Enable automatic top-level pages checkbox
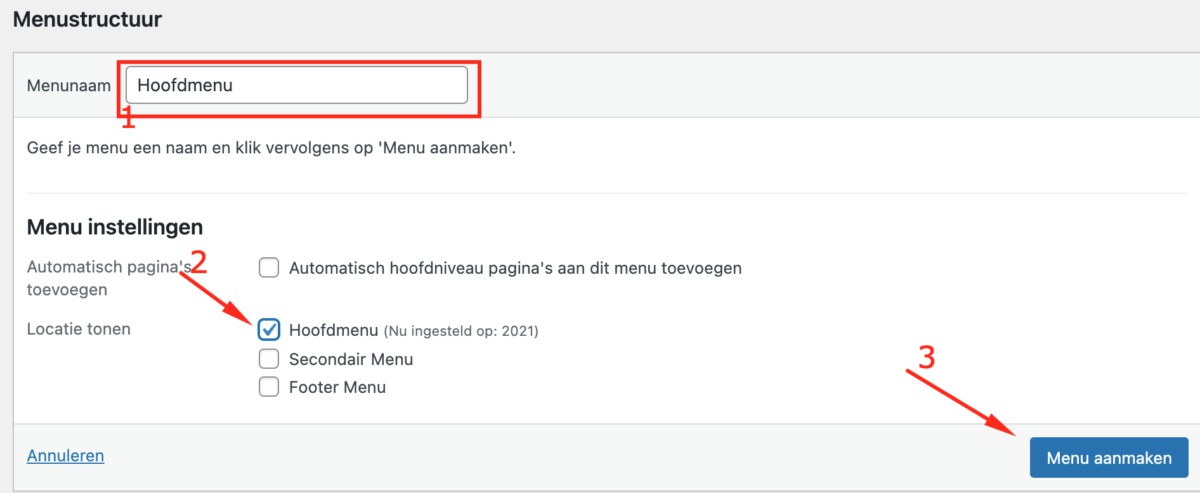The width and height of the screenshot is (1200, 493). (268, 268)
